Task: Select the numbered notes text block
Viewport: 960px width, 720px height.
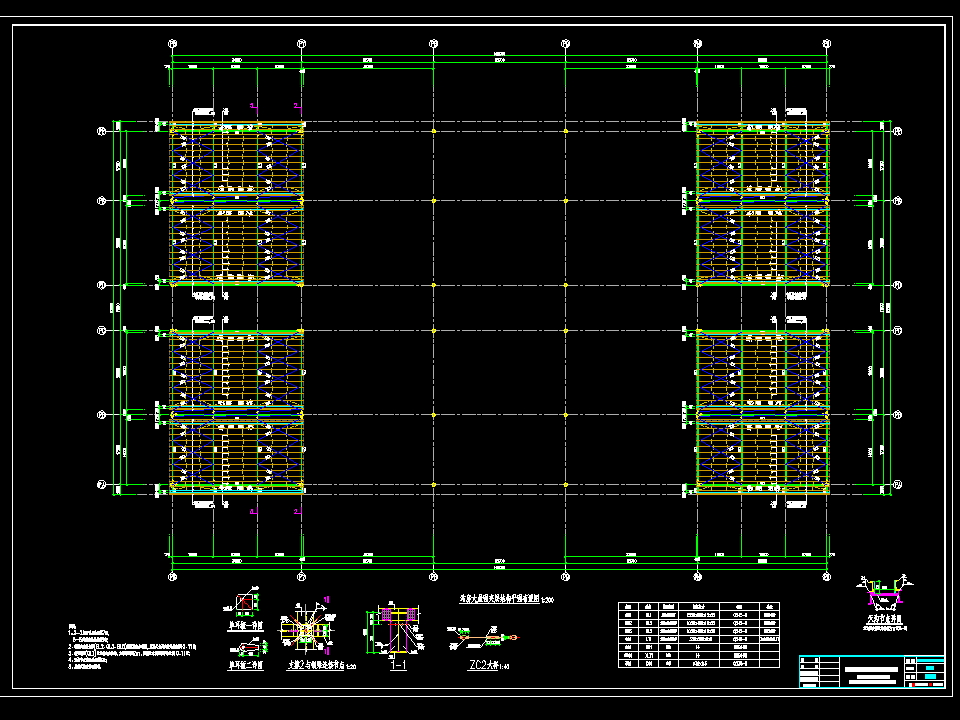Action: click(132, 647)
